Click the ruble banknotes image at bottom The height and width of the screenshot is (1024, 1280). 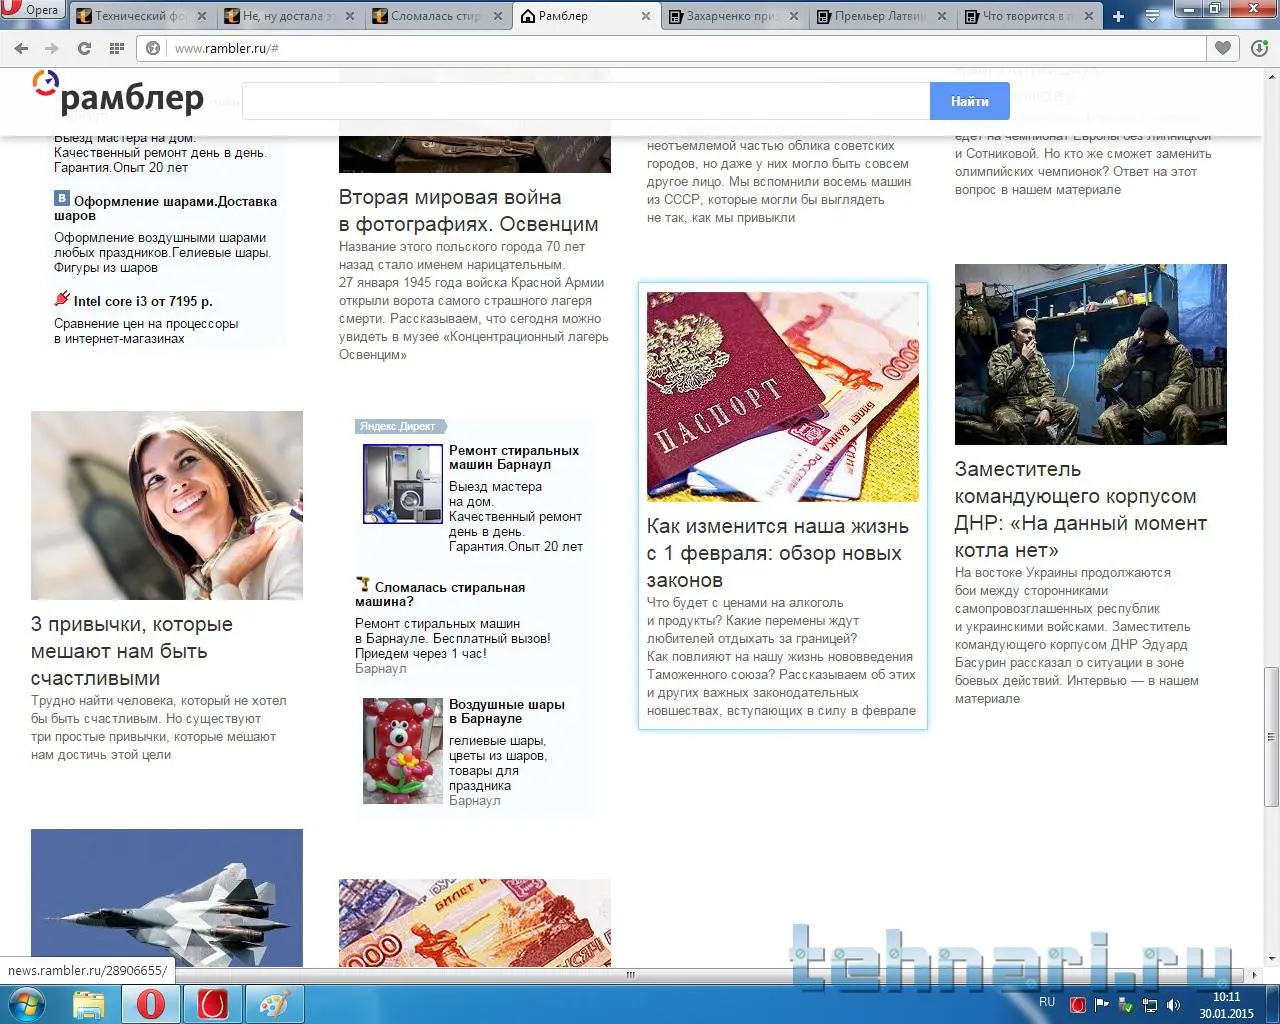point(475,922)
